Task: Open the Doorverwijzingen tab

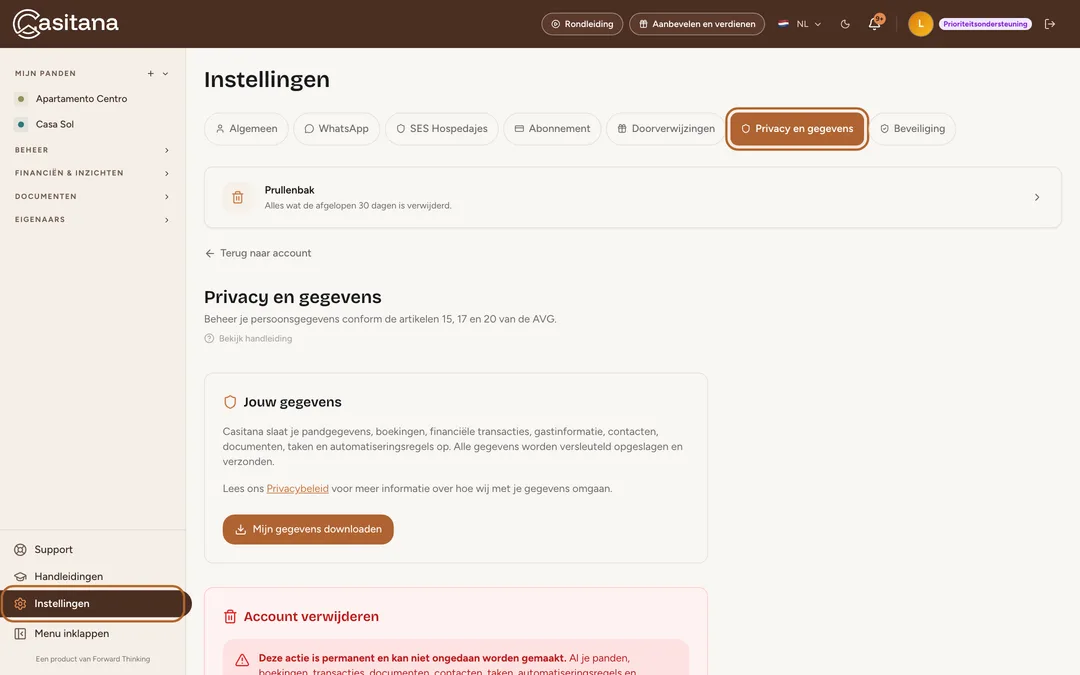Action: click(x=666, y=129)
